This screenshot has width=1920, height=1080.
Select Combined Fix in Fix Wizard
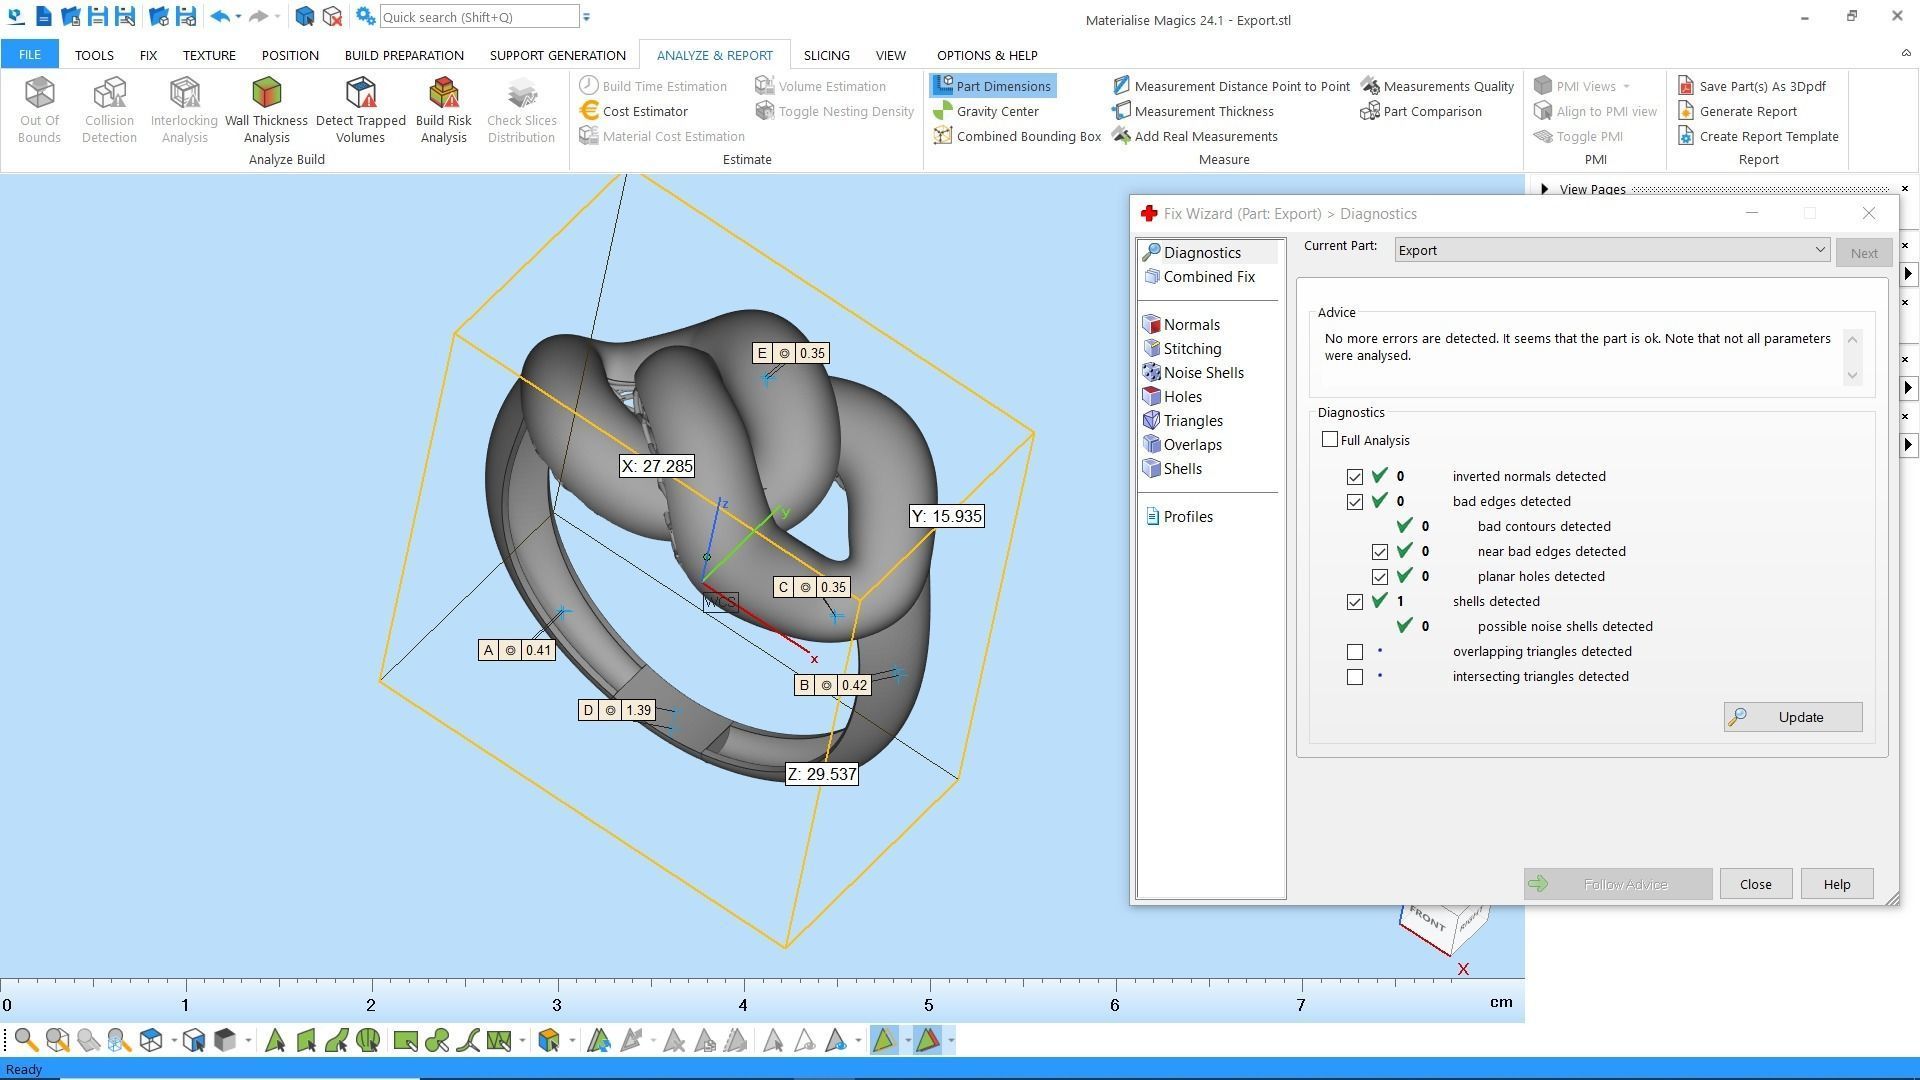coord(1199,277)
